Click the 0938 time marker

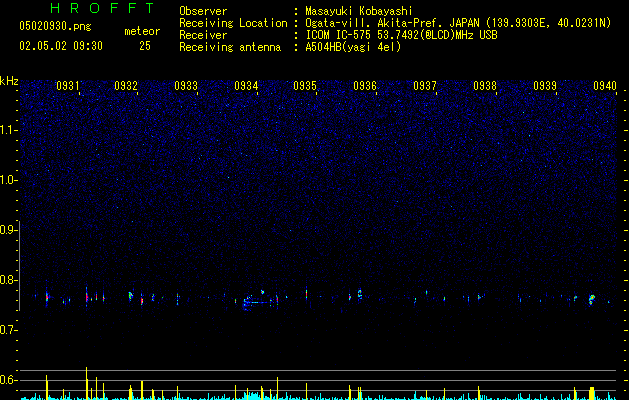pos(485,86)
